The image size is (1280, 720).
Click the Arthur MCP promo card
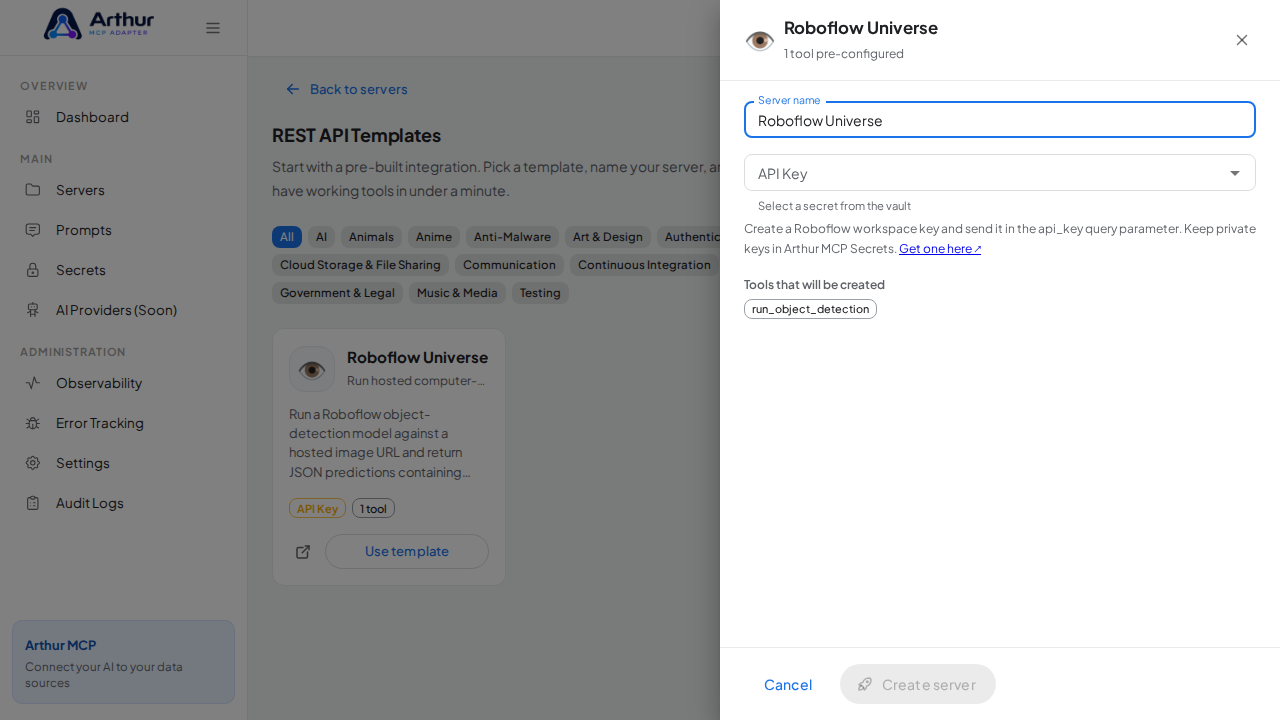tap(123, 662)
